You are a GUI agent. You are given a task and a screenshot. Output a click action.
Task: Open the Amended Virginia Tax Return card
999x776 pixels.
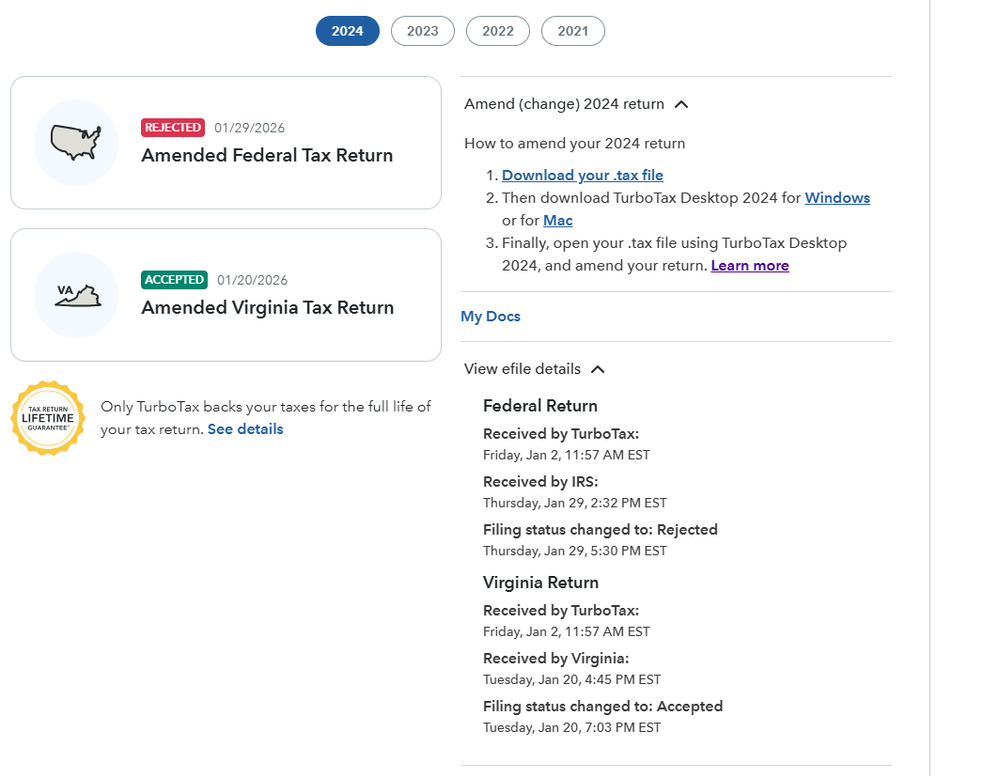(226, 295)
